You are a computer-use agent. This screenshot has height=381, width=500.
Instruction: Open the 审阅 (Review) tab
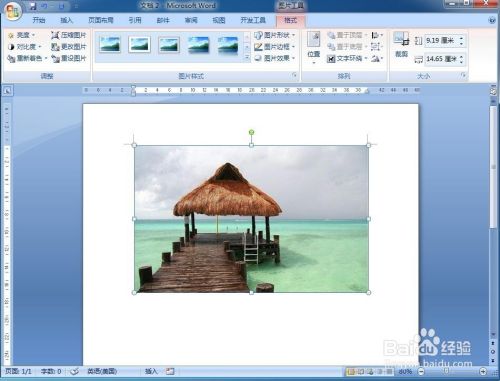click(191, 20)
